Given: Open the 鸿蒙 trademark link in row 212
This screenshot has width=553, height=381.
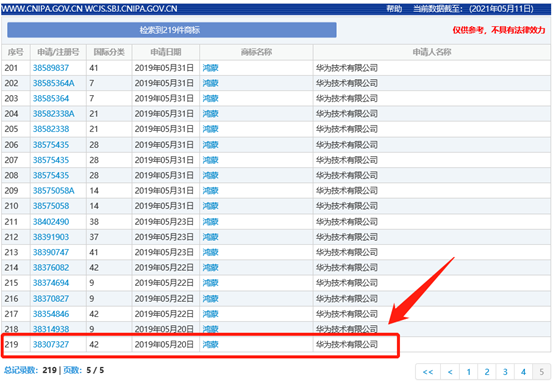Looking at the screenshot, I should (x=211, y=237).
